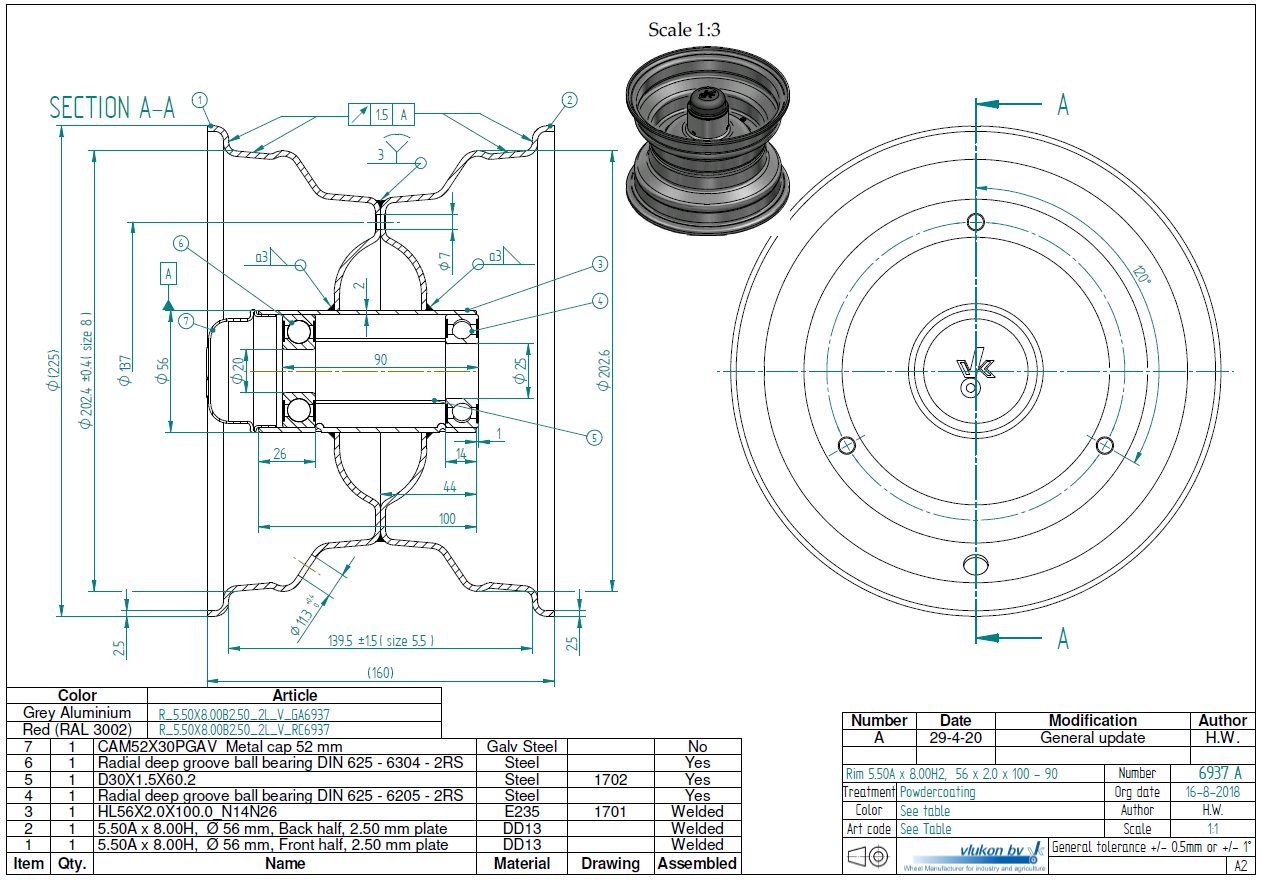Select the SECTION A-A view title
Image resolution: width=1261 pixels, height=880 pixels.
(112, 108)
